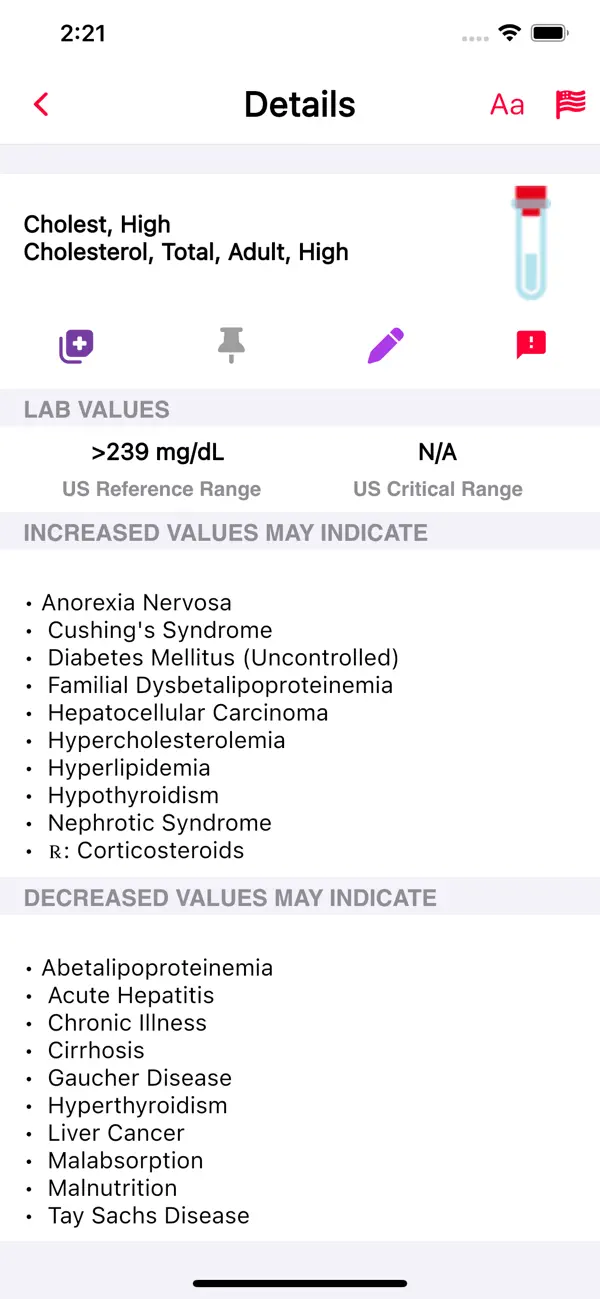Image resolution: width=600 pixels, height=1299 pixels.
Task: Open the edit note pencil icon
Action: tap(385, 345)
